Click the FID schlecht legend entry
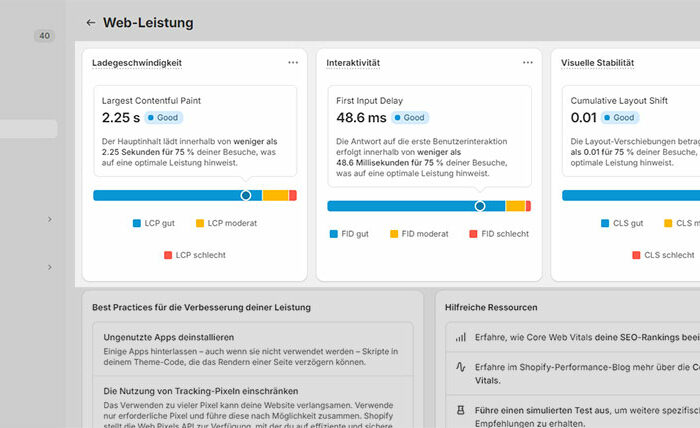Viewport: 700px width, 428px height. click(x=499, y=234)
